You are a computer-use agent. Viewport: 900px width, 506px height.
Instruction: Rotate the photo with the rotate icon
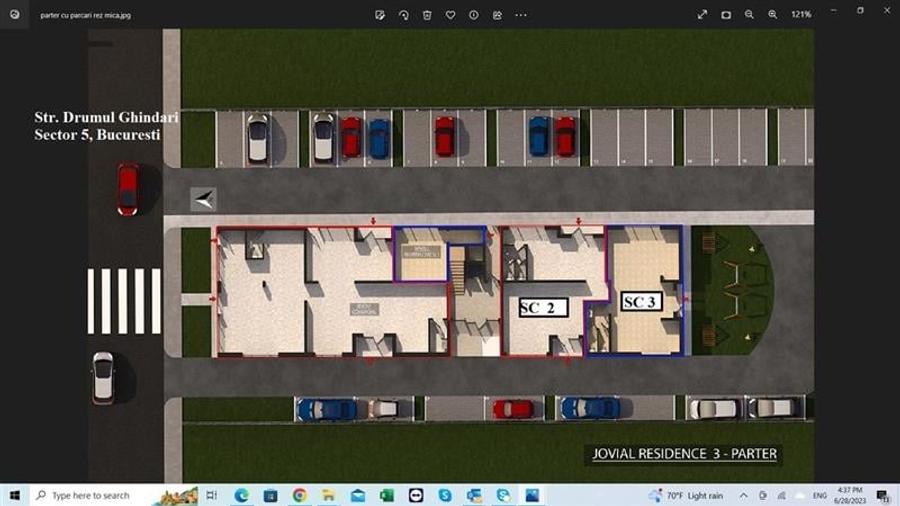404,15
